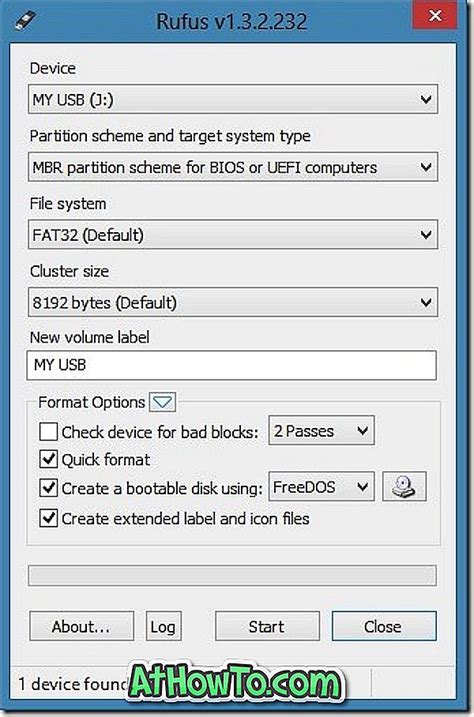Click the New volume label text field
Image resolution: width=474 pixels, height=717 pixels.
pos(232,365)
